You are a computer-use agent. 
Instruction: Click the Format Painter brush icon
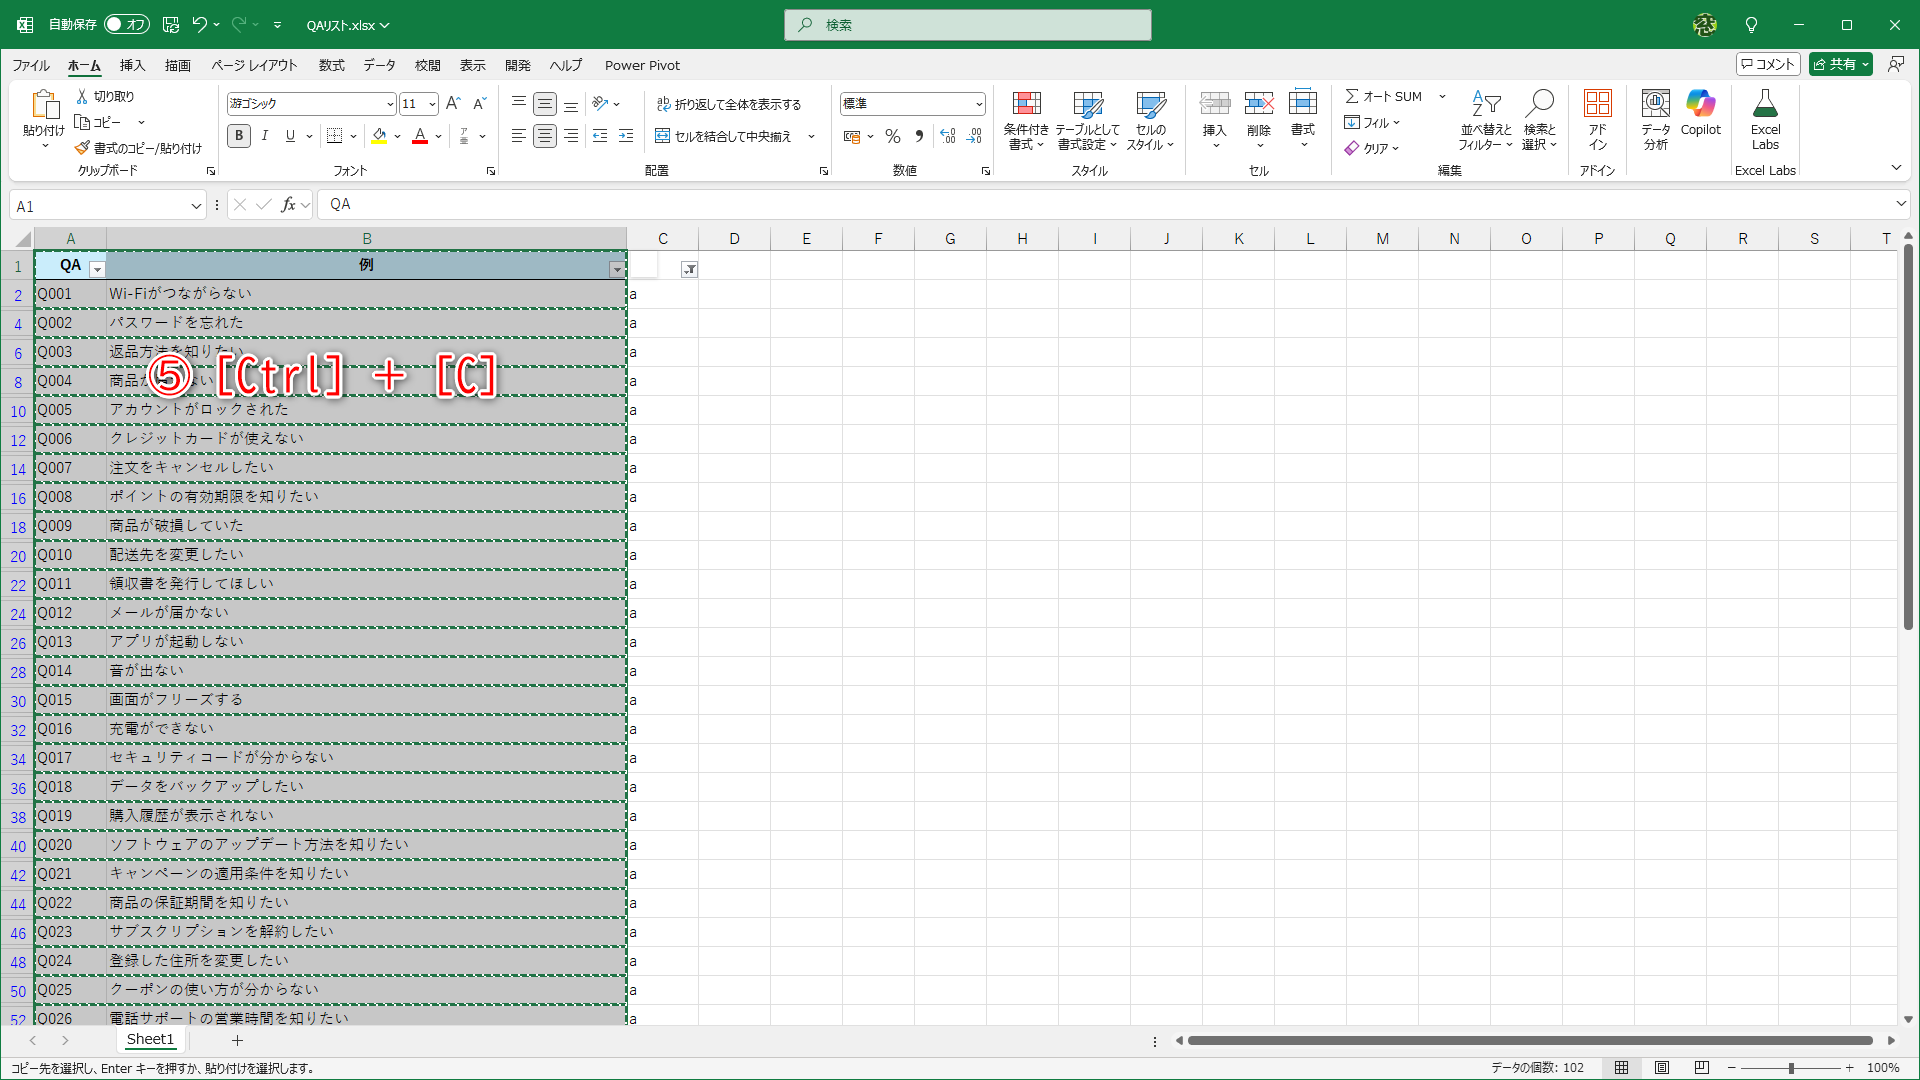pyautogui.click(x=82, y=148)
